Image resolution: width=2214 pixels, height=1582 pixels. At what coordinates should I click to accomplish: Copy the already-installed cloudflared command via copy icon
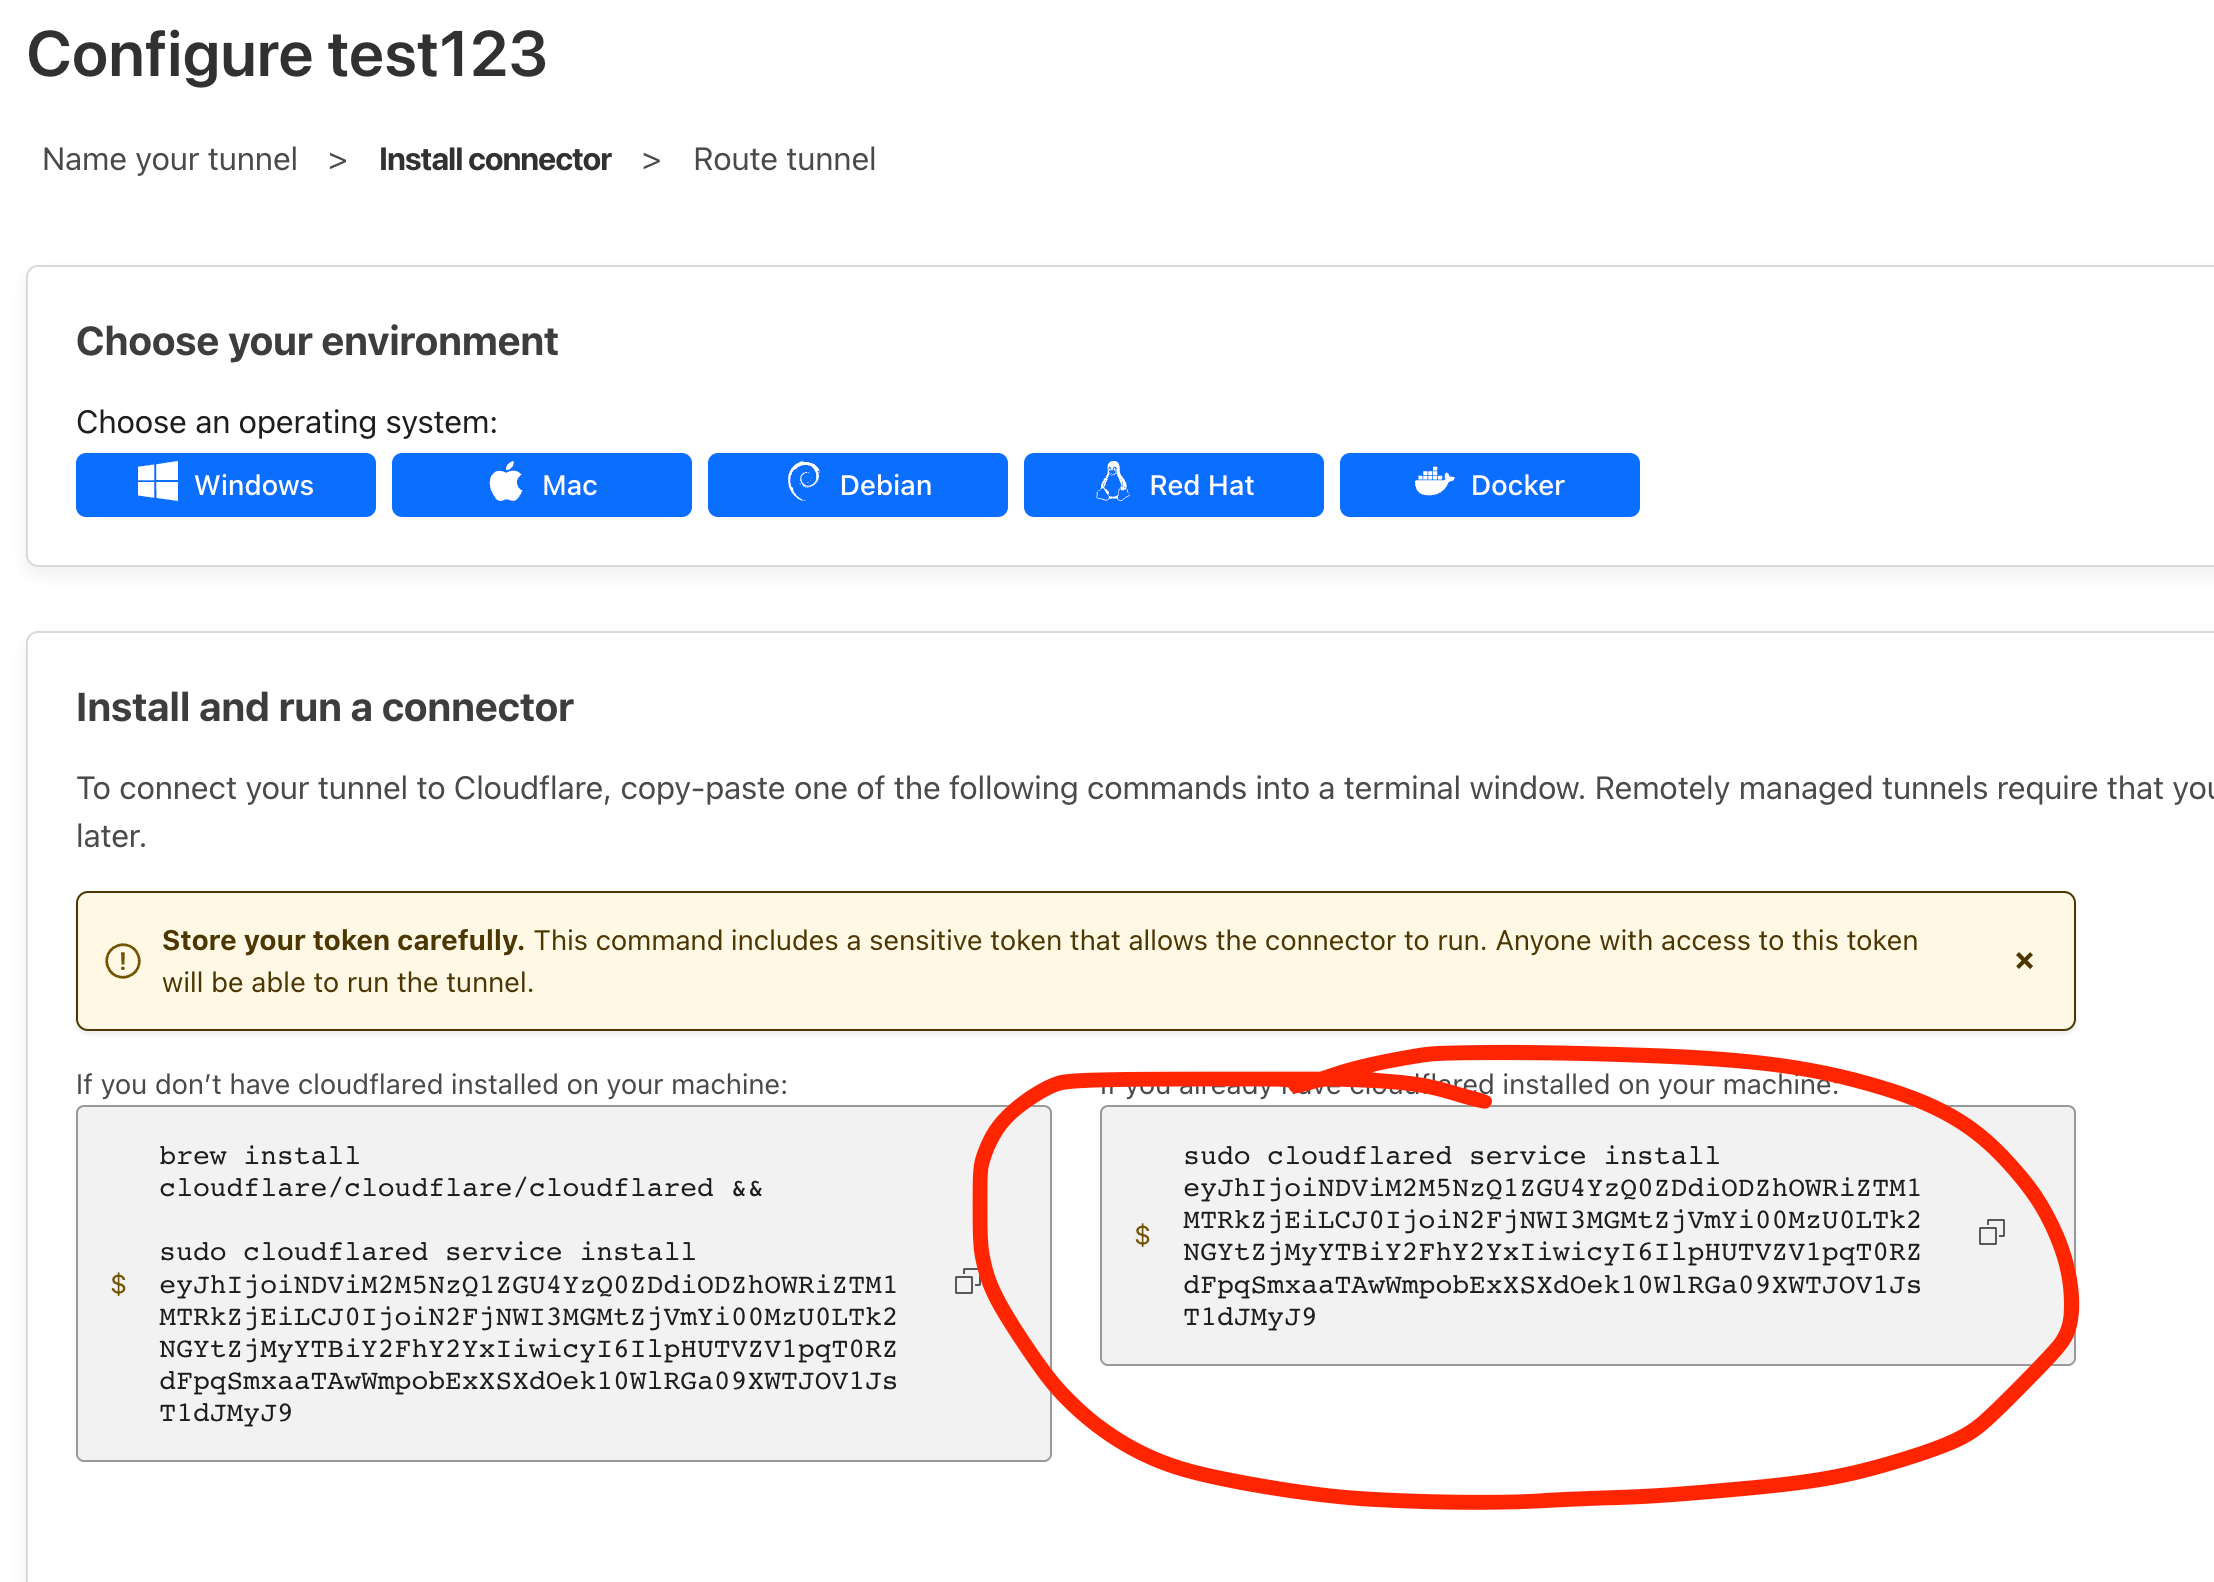[x=1992, y=1233]
